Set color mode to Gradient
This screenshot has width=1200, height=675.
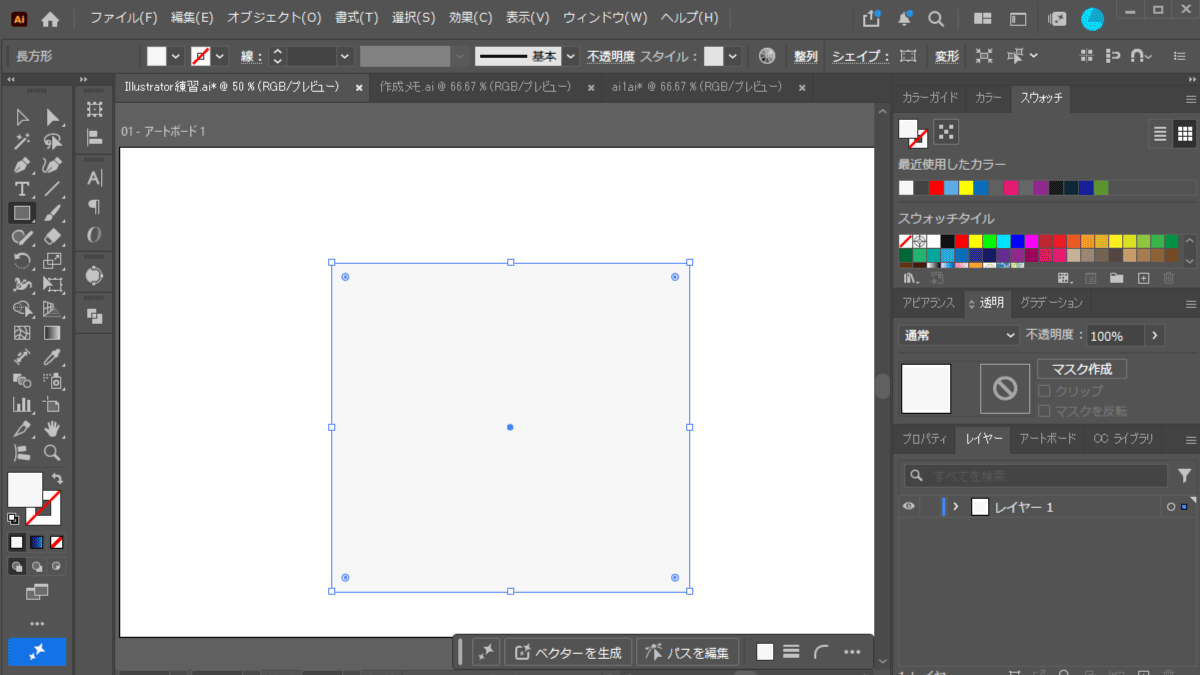pyautogui.click(x=37, y=542)
